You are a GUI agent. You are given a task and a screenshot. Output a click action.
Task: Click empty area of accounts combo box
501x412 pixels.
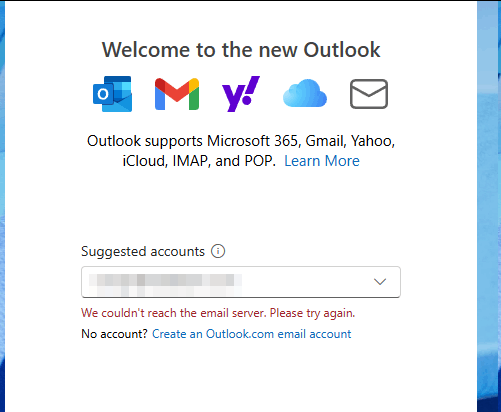(307, 282)
